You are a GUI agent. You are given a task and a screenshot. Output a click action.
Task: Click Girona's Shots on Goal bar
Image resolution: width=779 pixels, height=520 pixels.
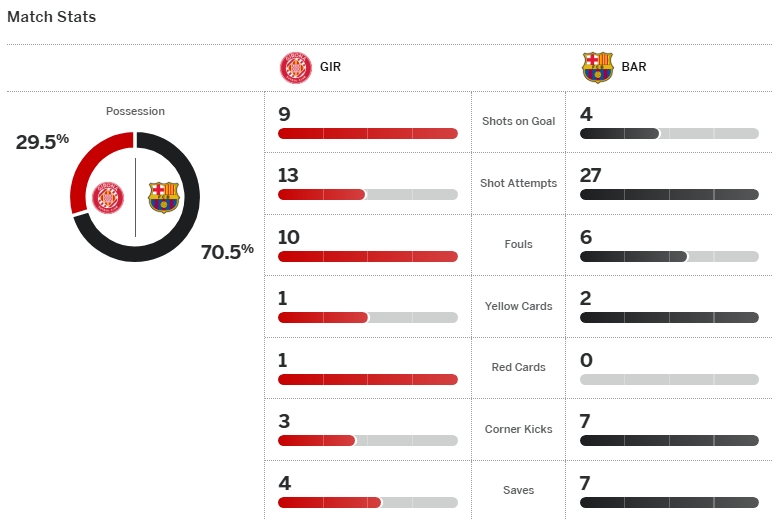point(367,133)
